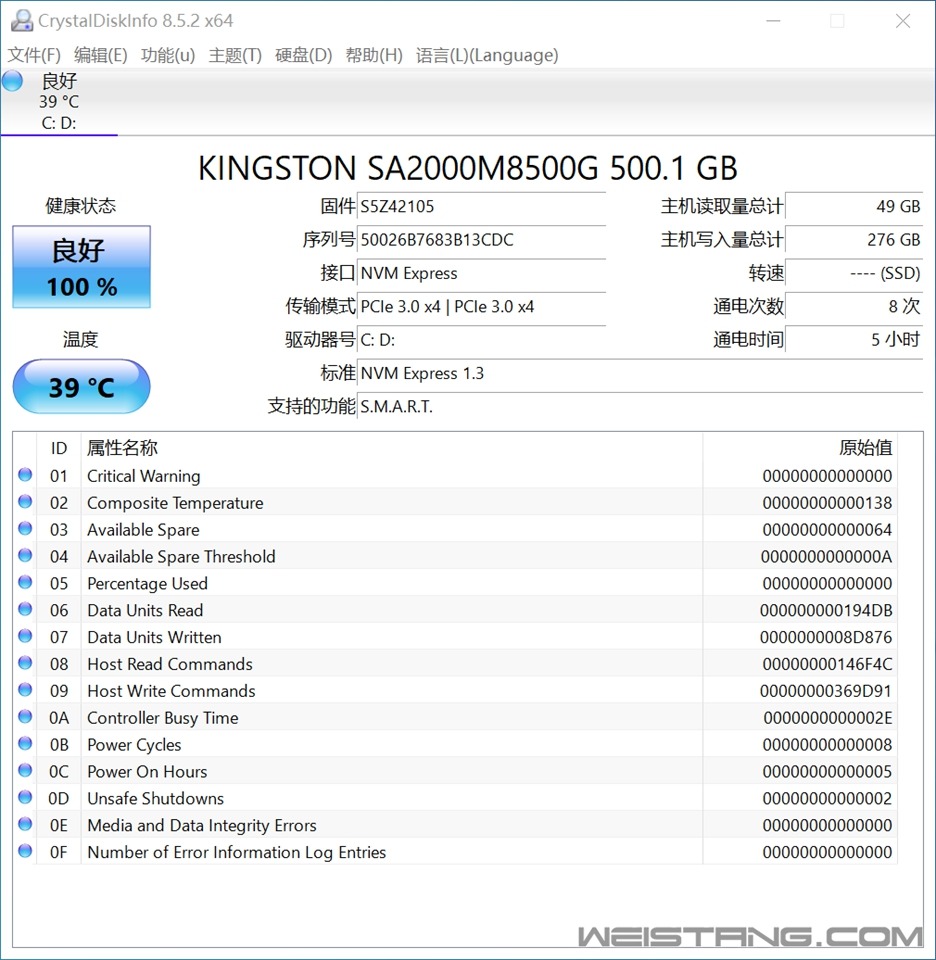Open the 功能(u) menu
Screen dimensions: 936x960
coord(168,55)
